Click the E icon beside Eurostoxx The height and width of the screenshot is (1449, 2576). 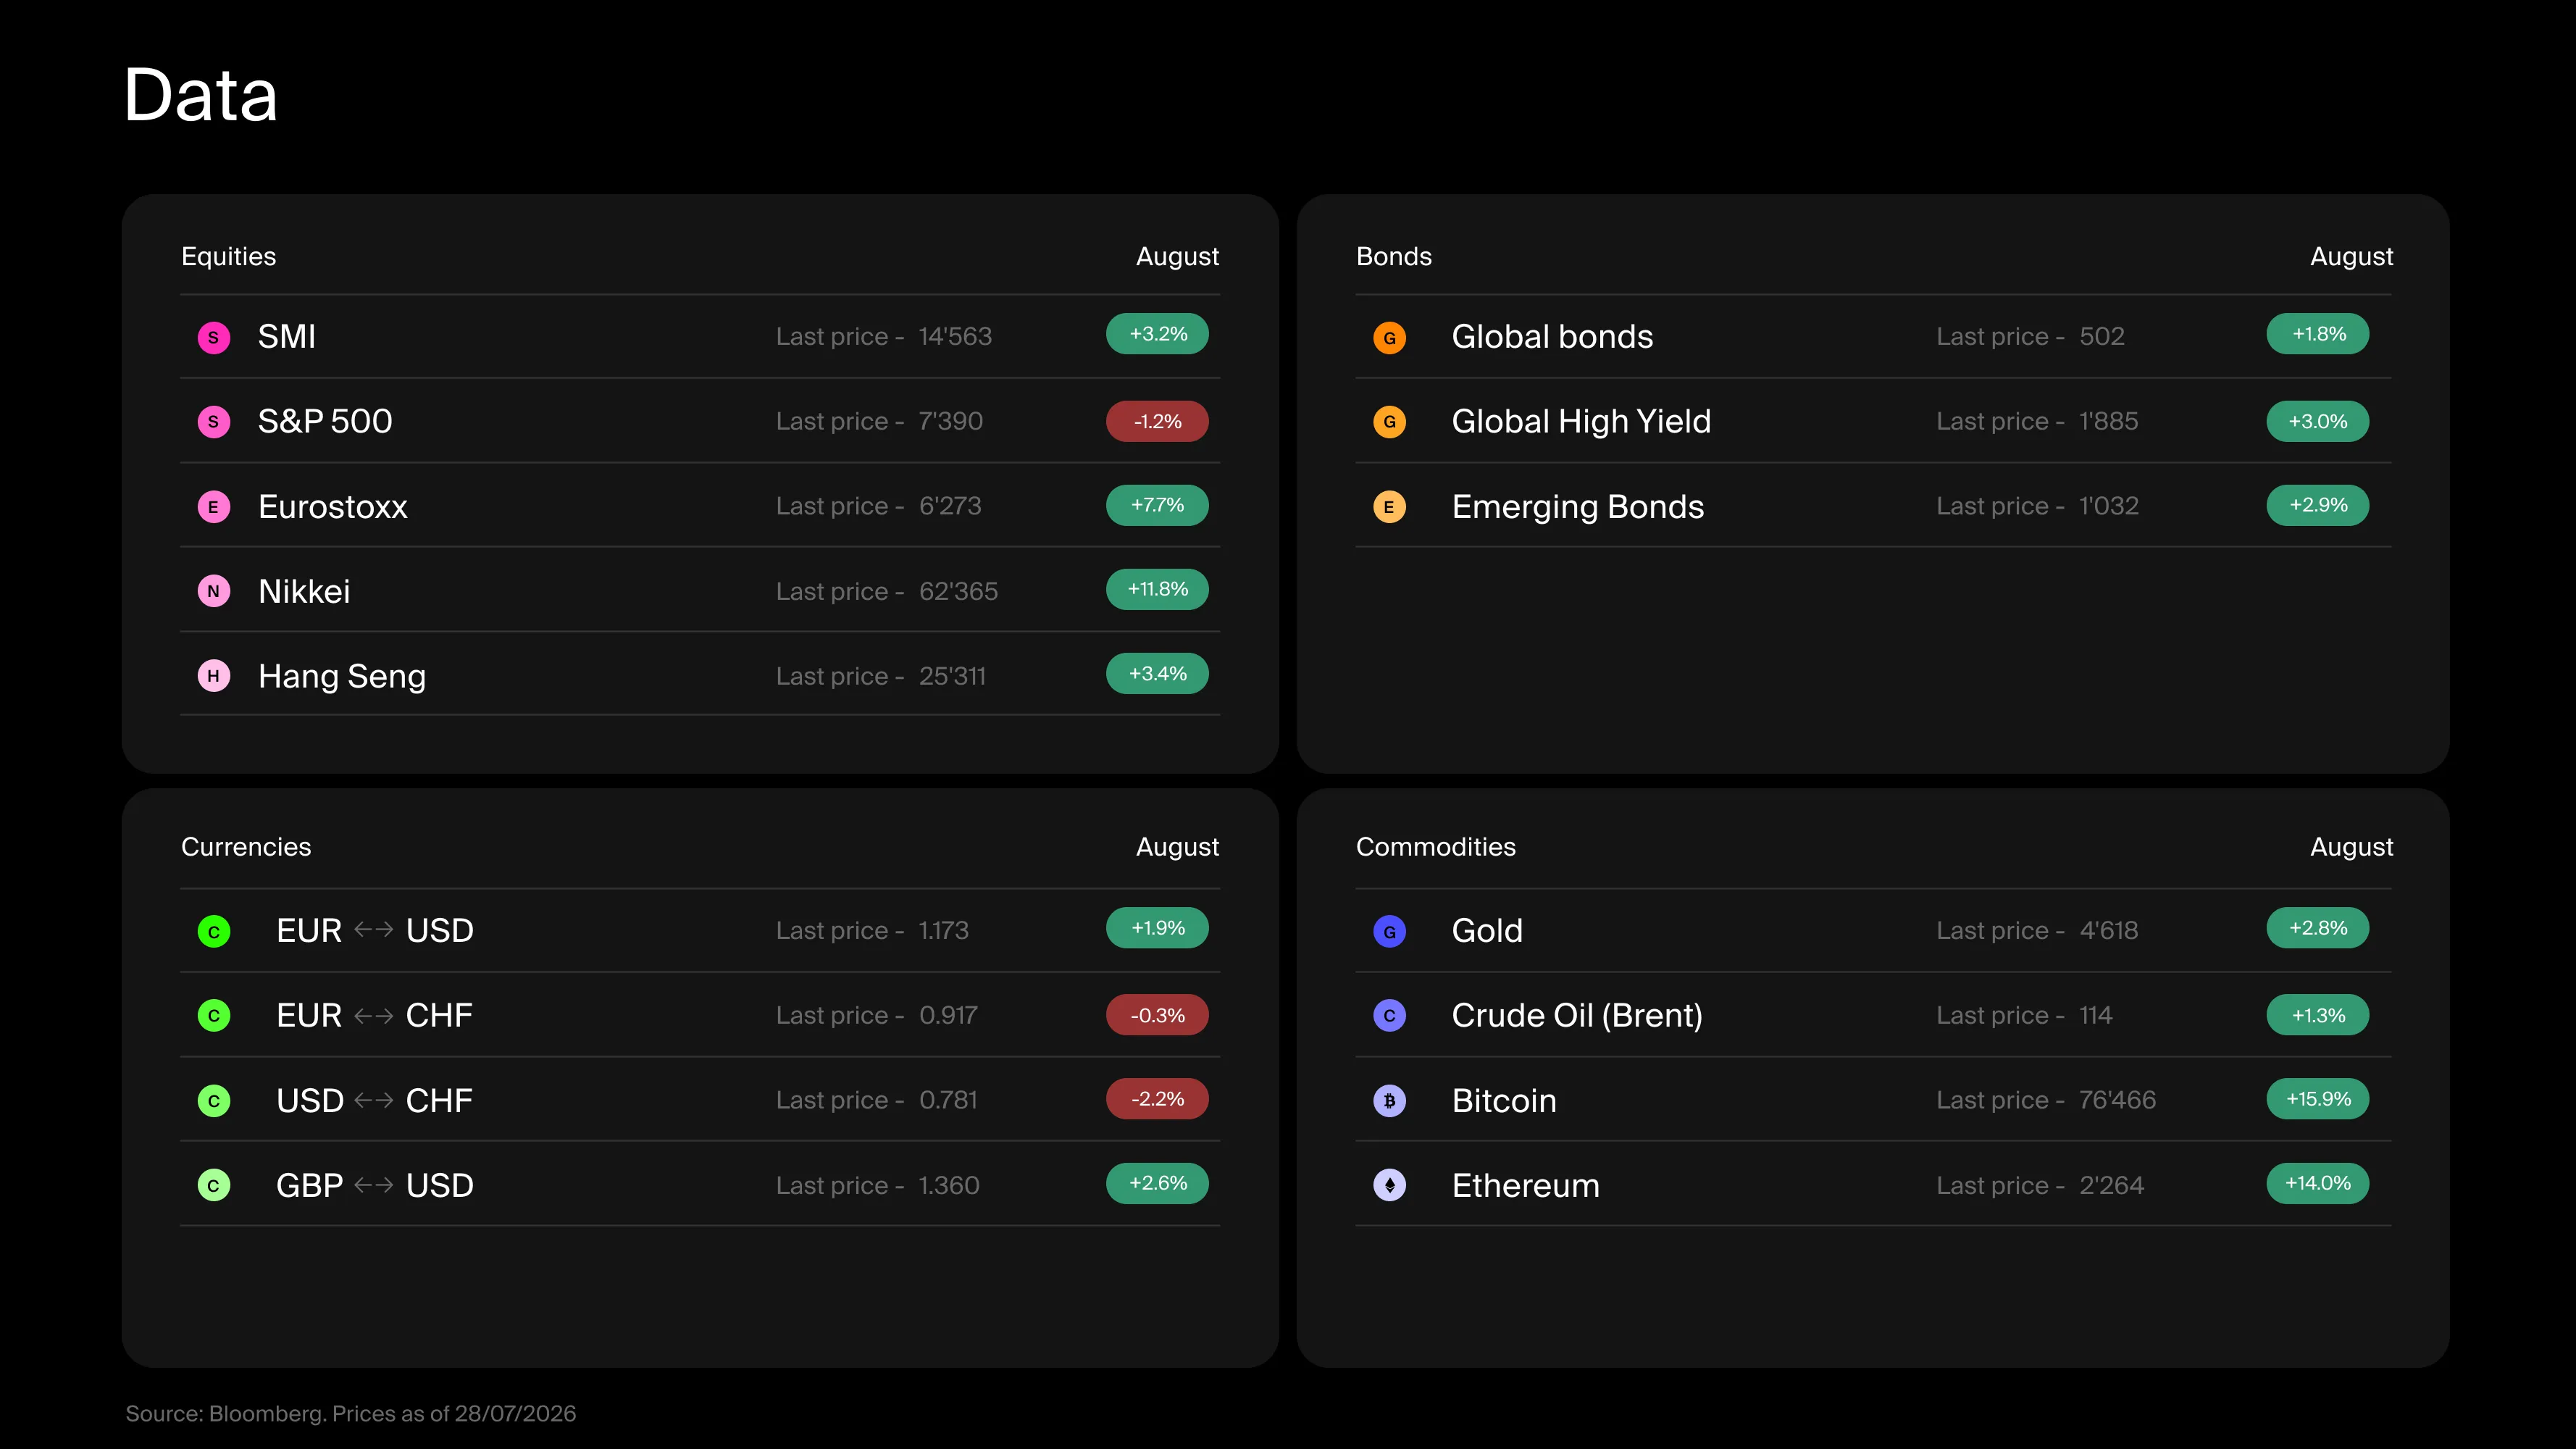click(x=213, y=506)
